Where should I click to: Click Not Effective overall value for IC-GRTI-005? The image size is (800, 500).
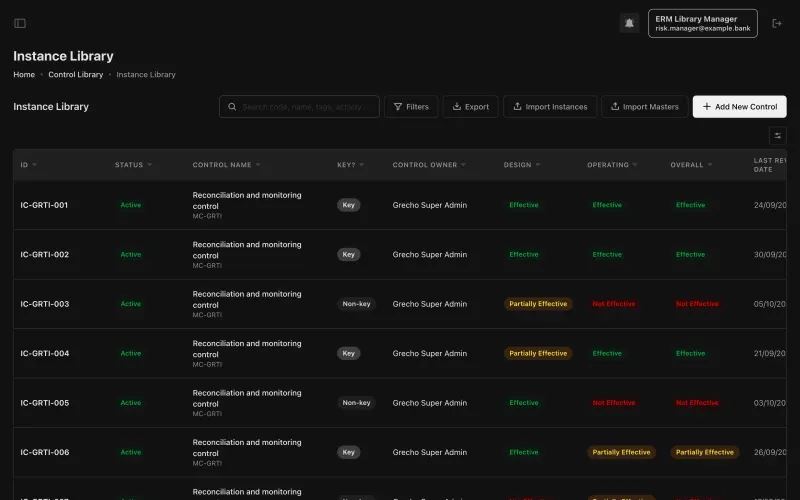click(x=697, y=403)
